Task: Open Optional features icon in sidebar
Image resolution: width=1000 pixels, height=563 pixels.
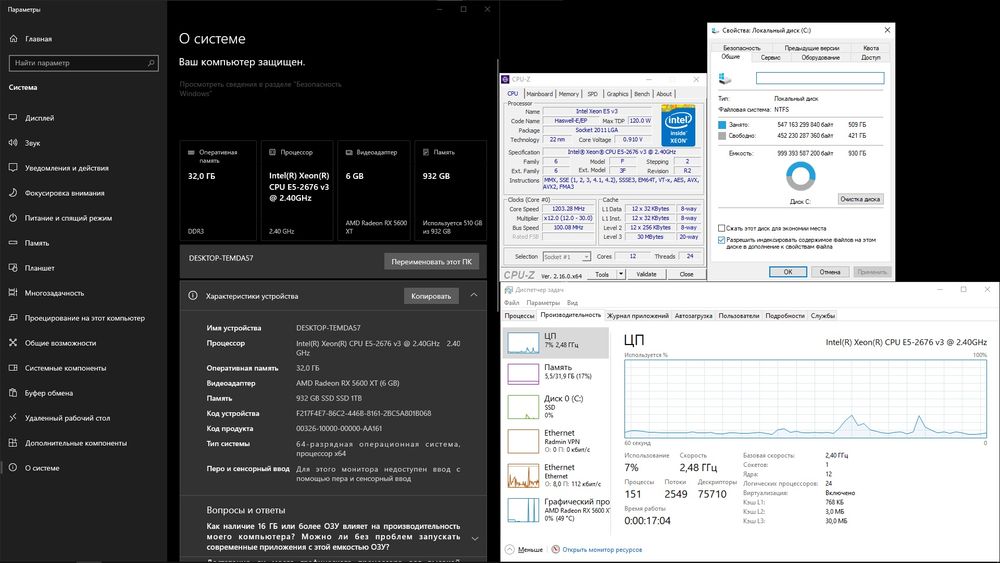Action: tap(13, 442)
